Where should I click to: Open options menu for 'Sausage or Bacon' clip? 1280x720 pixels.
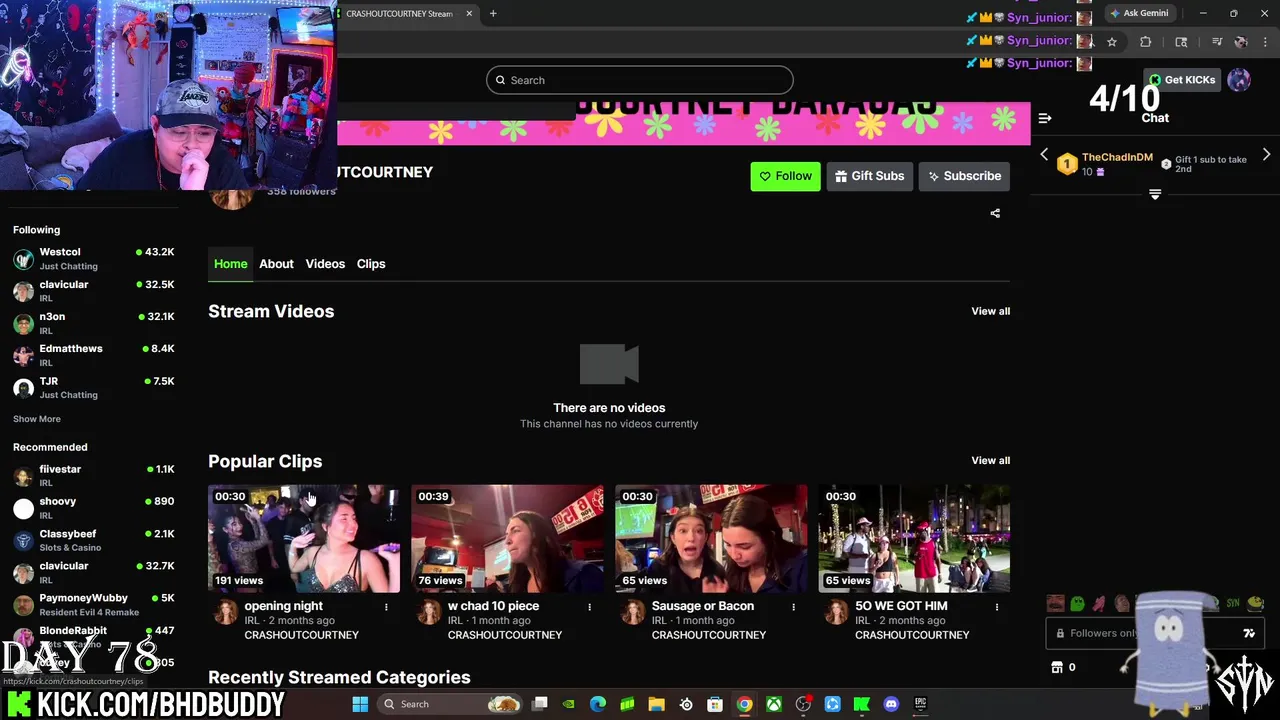point(793,607)
